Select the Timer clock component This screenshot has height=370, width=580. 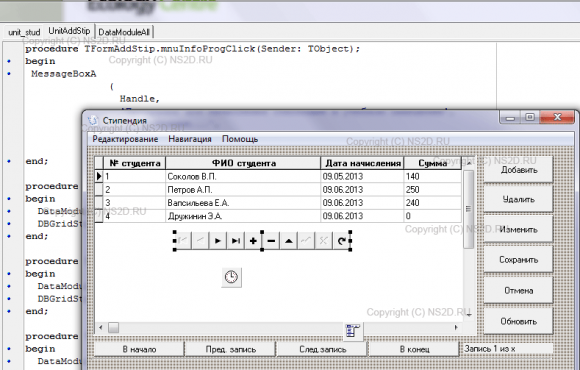pyautogui.click(x=232, y=277)
